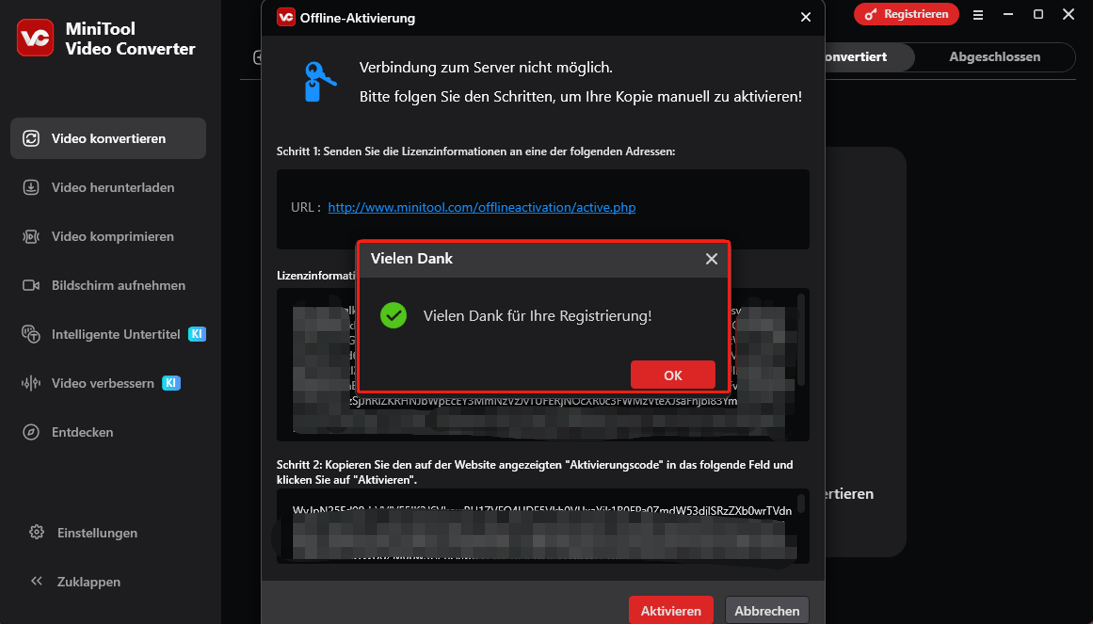Click the Offline-Aktivierung title bar logo
1094x627 pixels.
click(285, 17)
